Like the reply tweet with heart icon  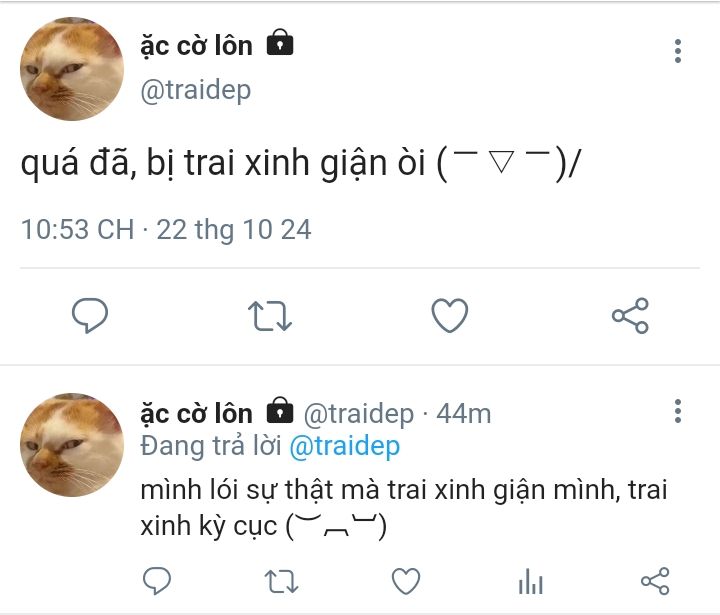coord(406,581)
